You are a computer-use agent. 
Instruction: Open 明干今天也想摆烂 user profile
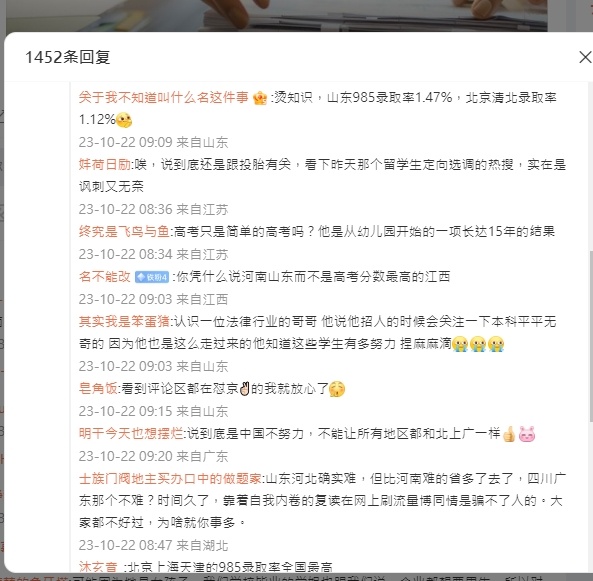(x=131, y=433)
